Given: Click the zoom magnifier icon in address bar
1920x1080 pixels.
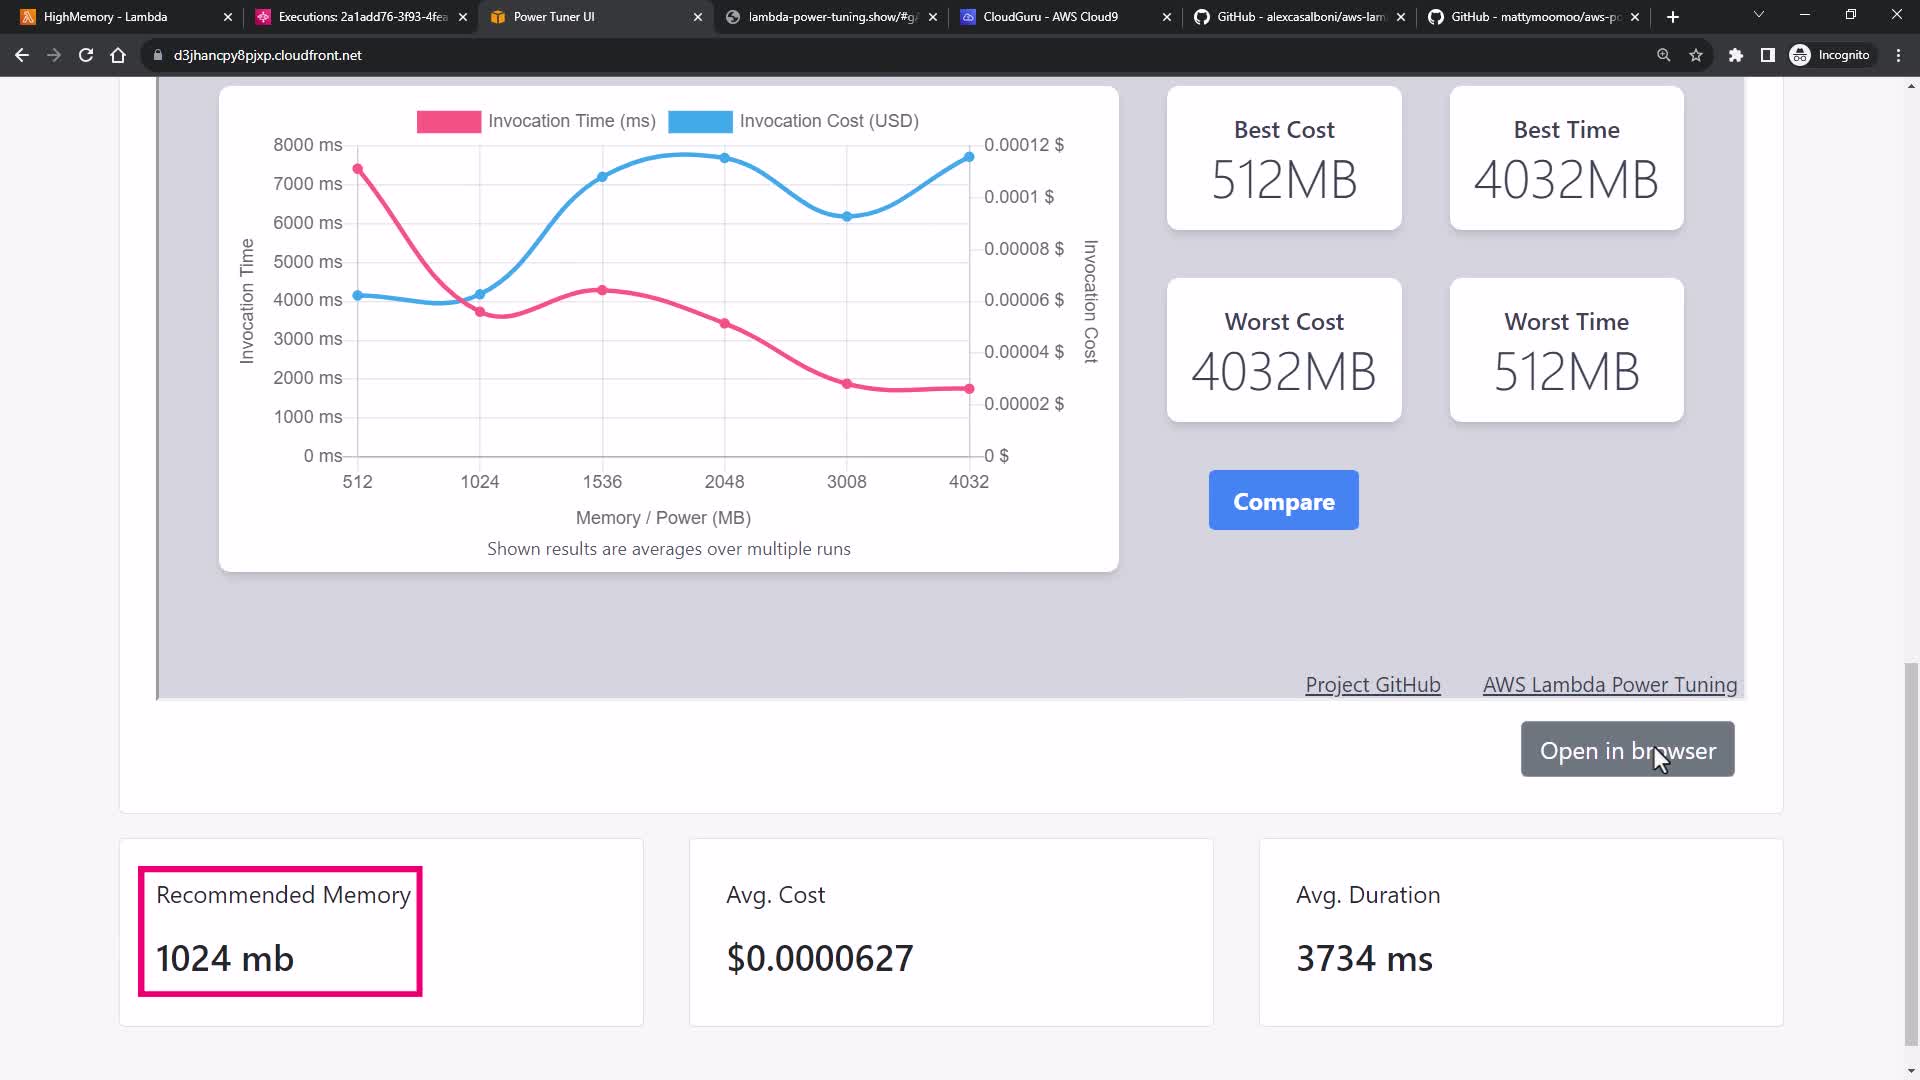Looking at the screenshot, I should click(1664, 55).
